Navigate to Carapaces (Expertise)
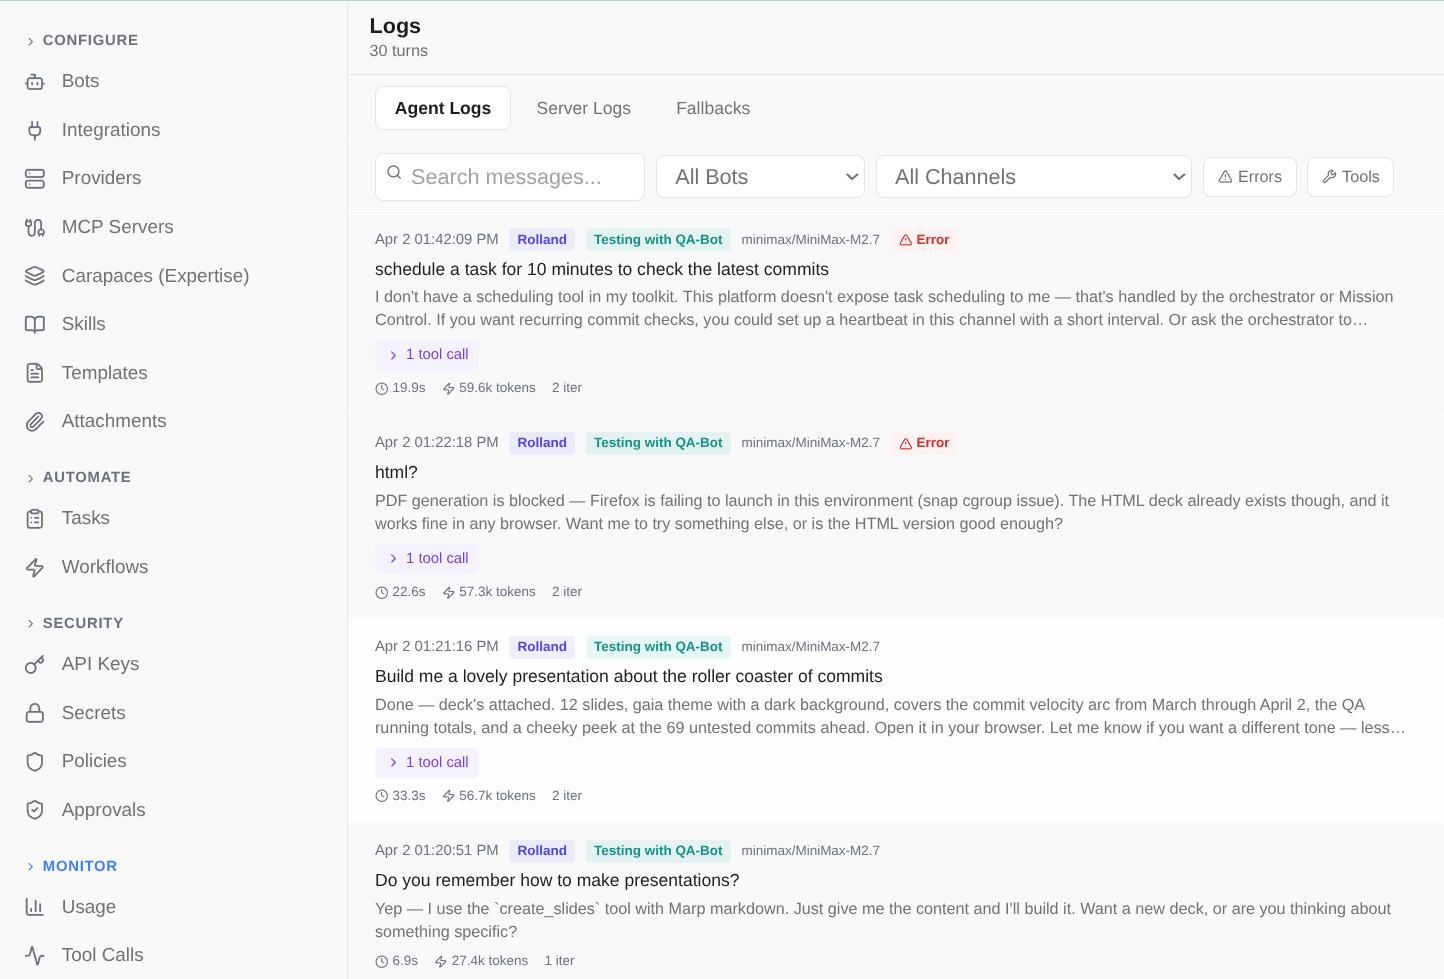Screen dimensions: 1444x979 pos(155,275)
